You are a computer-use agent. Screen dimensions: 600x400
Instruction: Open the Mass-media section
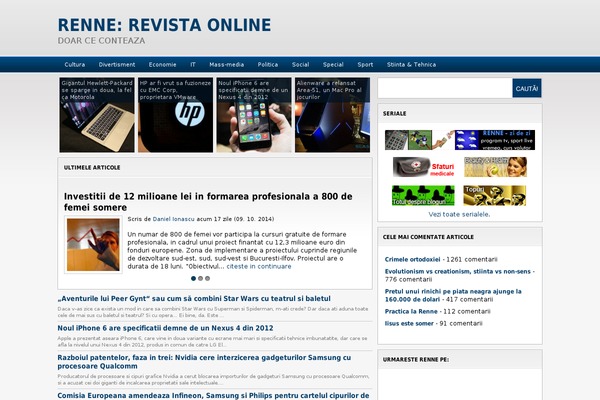[x=227, y=65]
